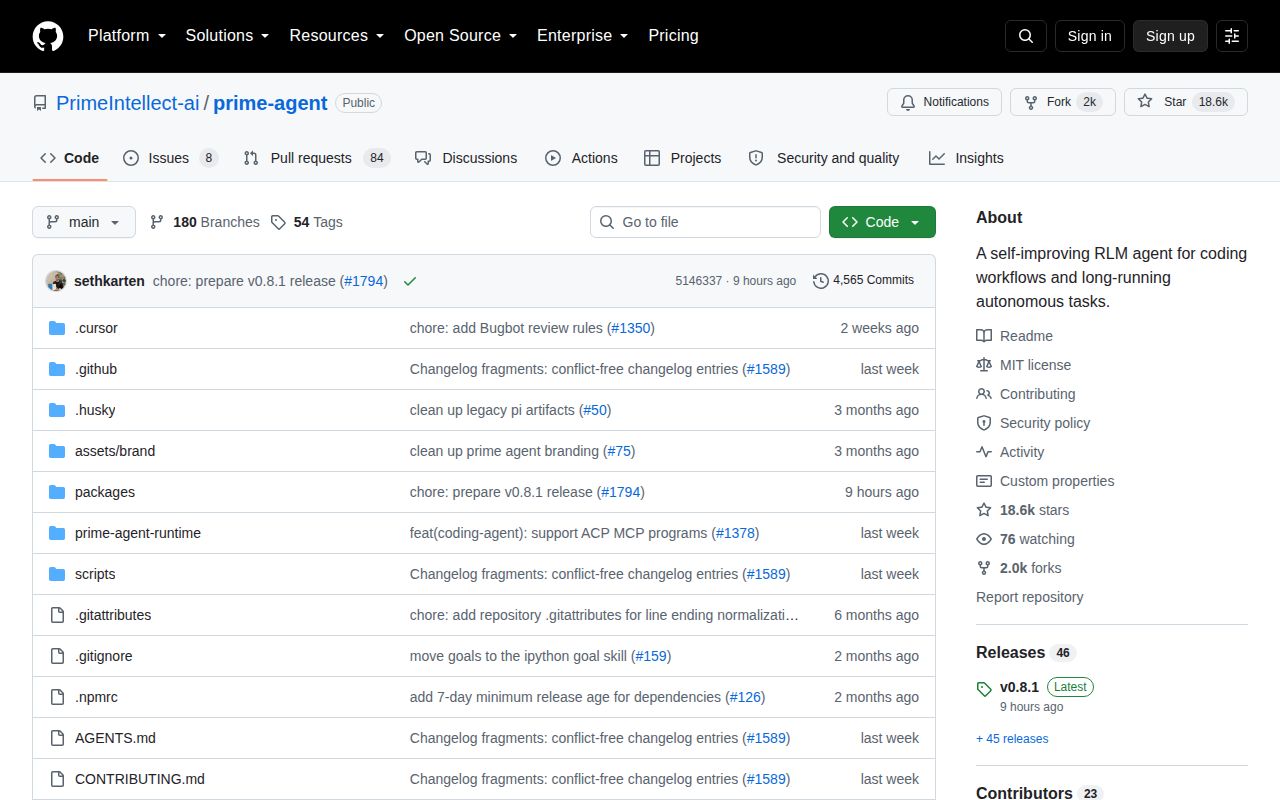
Task: Open the main branch selector dropdown
Action: click(84, 222)
